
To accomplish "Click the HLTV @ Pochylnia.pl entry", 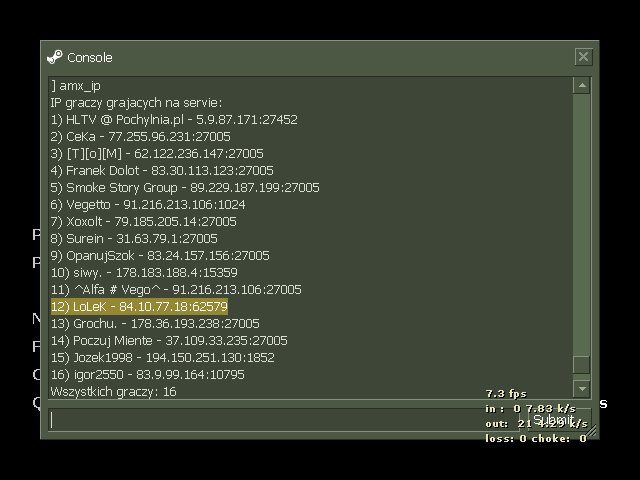I will pos(174,119).
